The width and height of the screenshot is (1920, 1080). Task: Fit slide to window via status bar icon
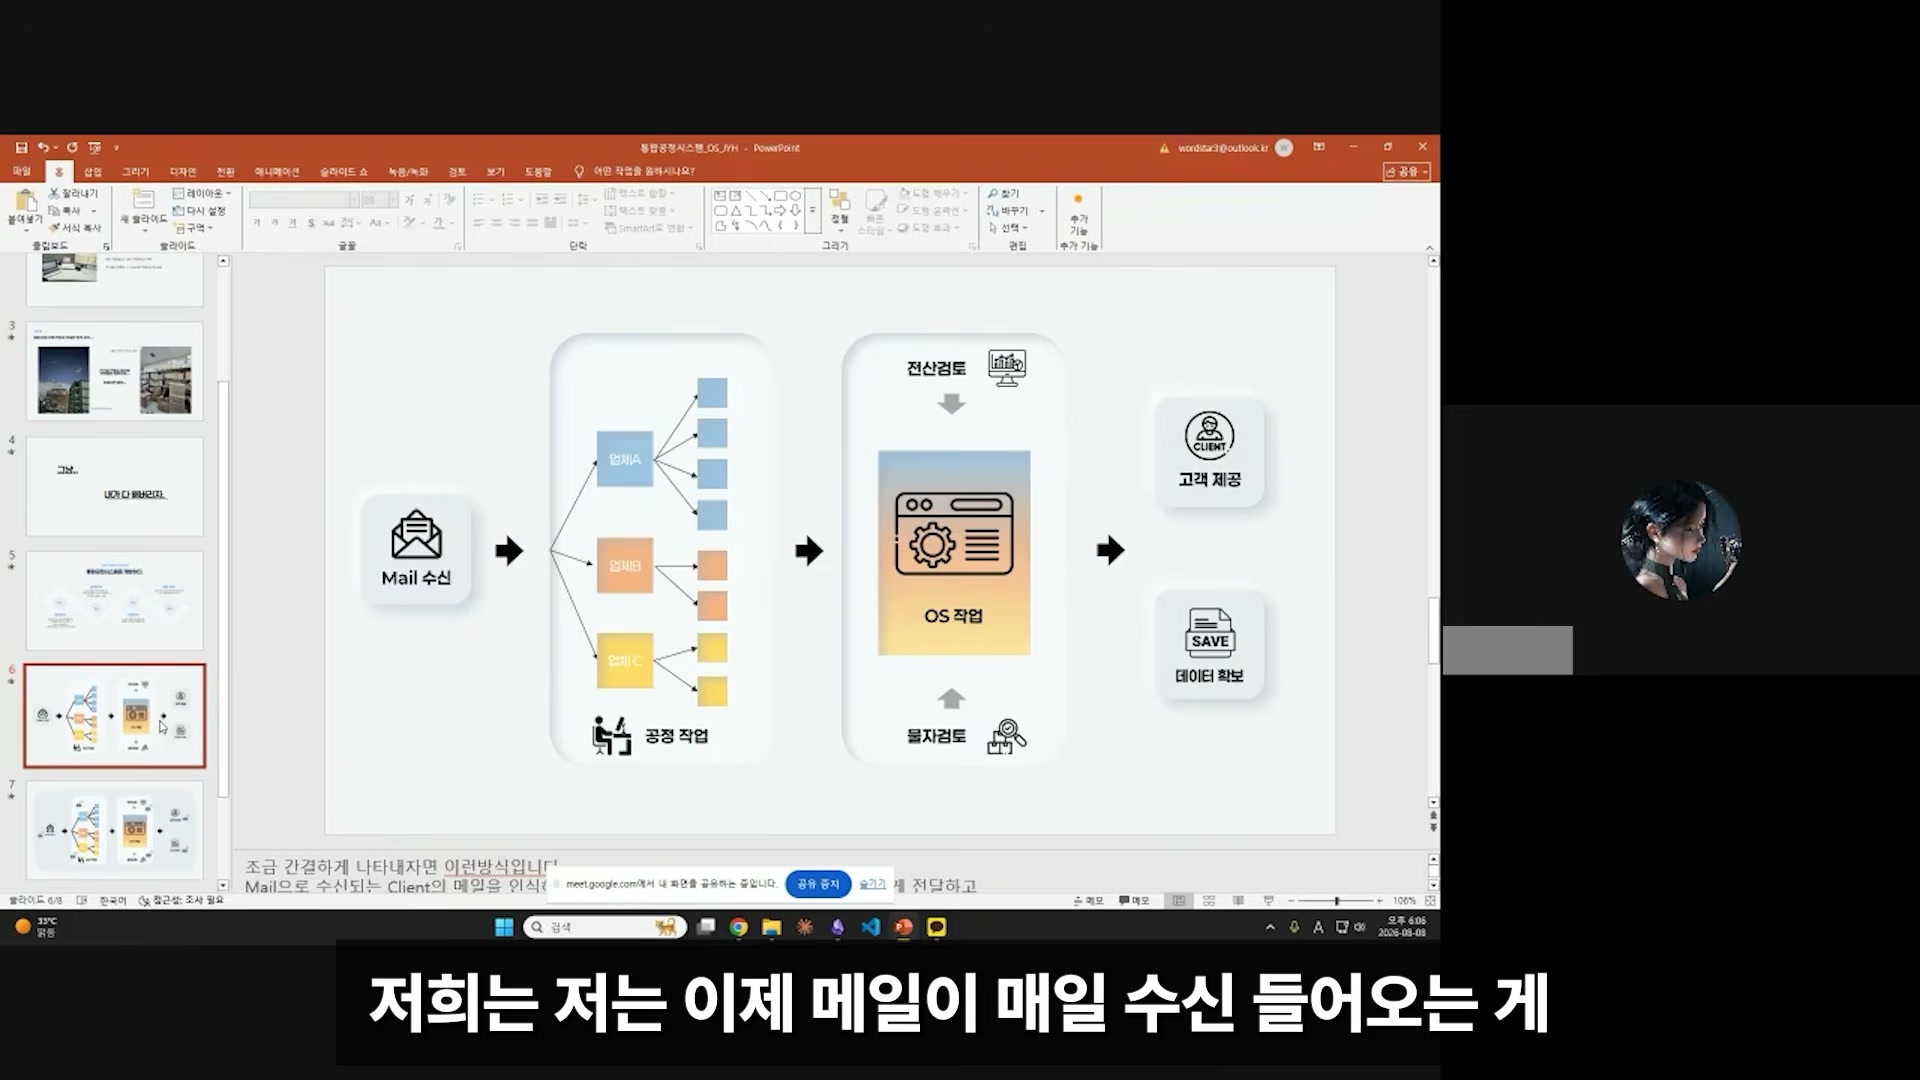click(1430, 901)
